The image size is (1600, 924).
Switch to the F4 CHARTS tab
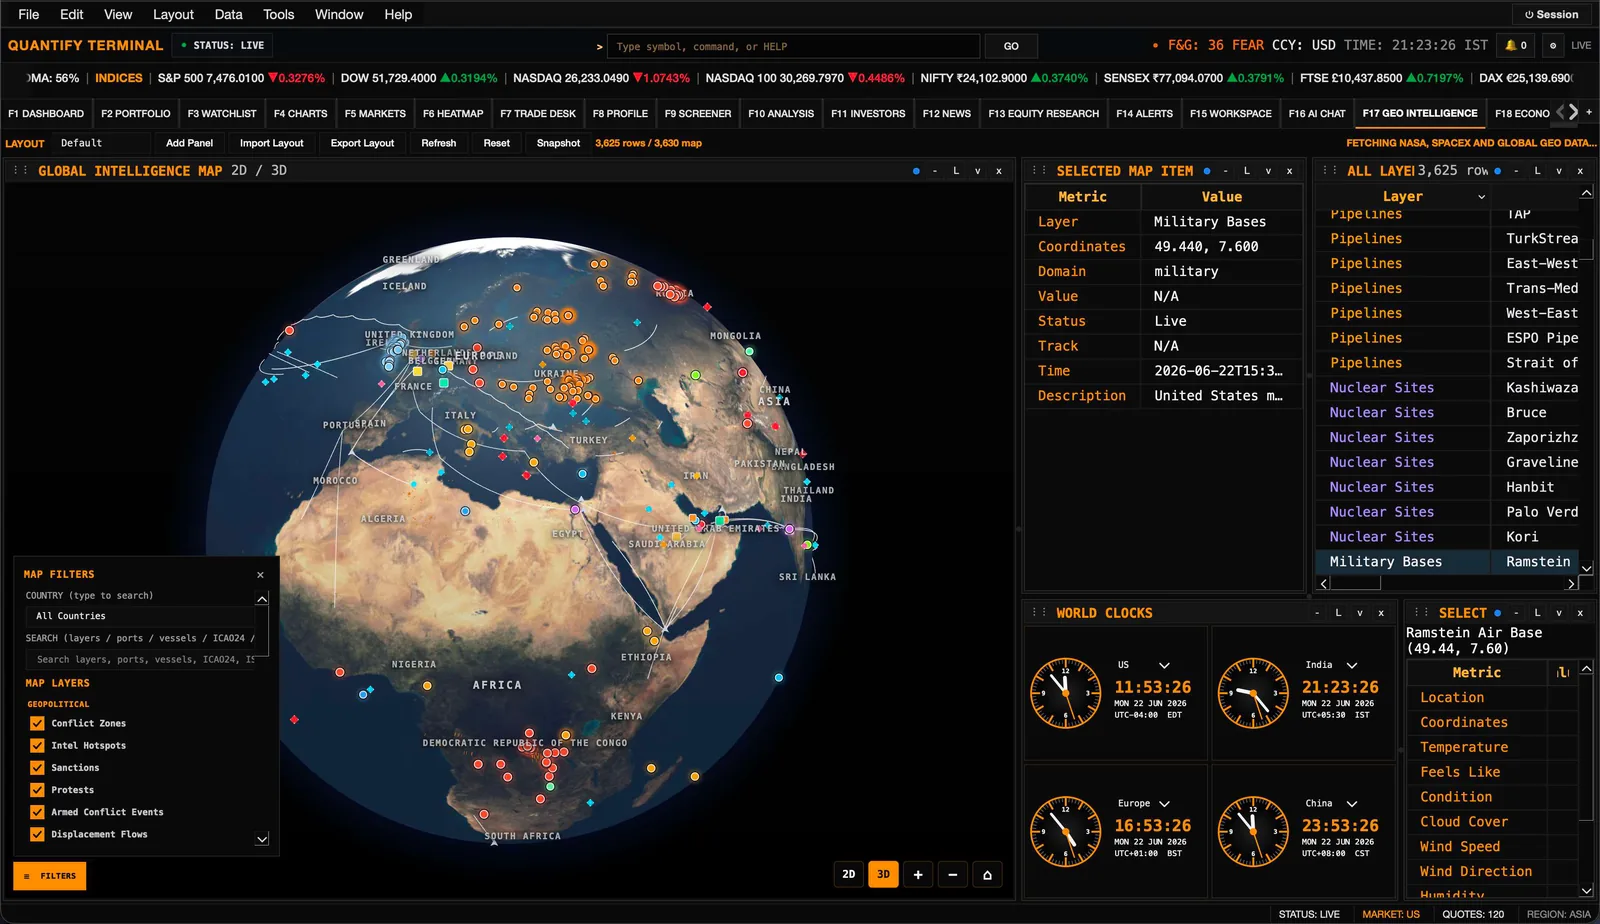pyautogui.click(x=301, y=114)
